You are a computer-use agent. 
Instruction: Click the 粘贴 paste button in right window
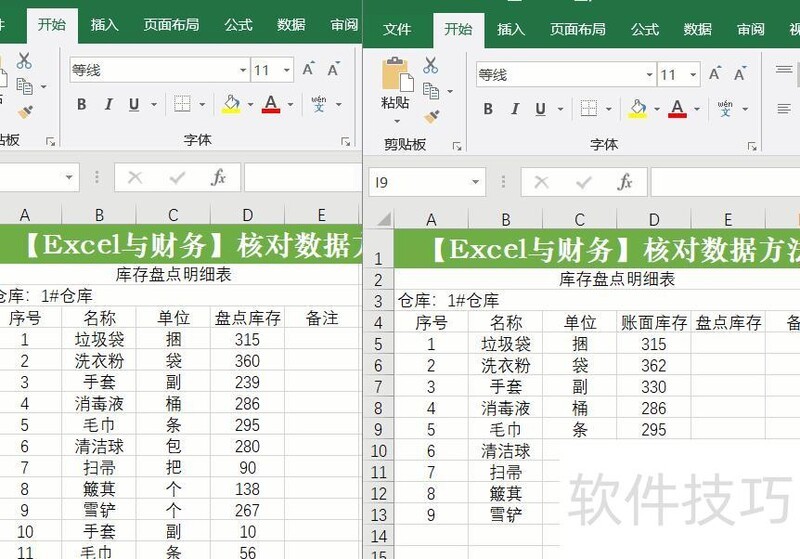coord(396,83)
